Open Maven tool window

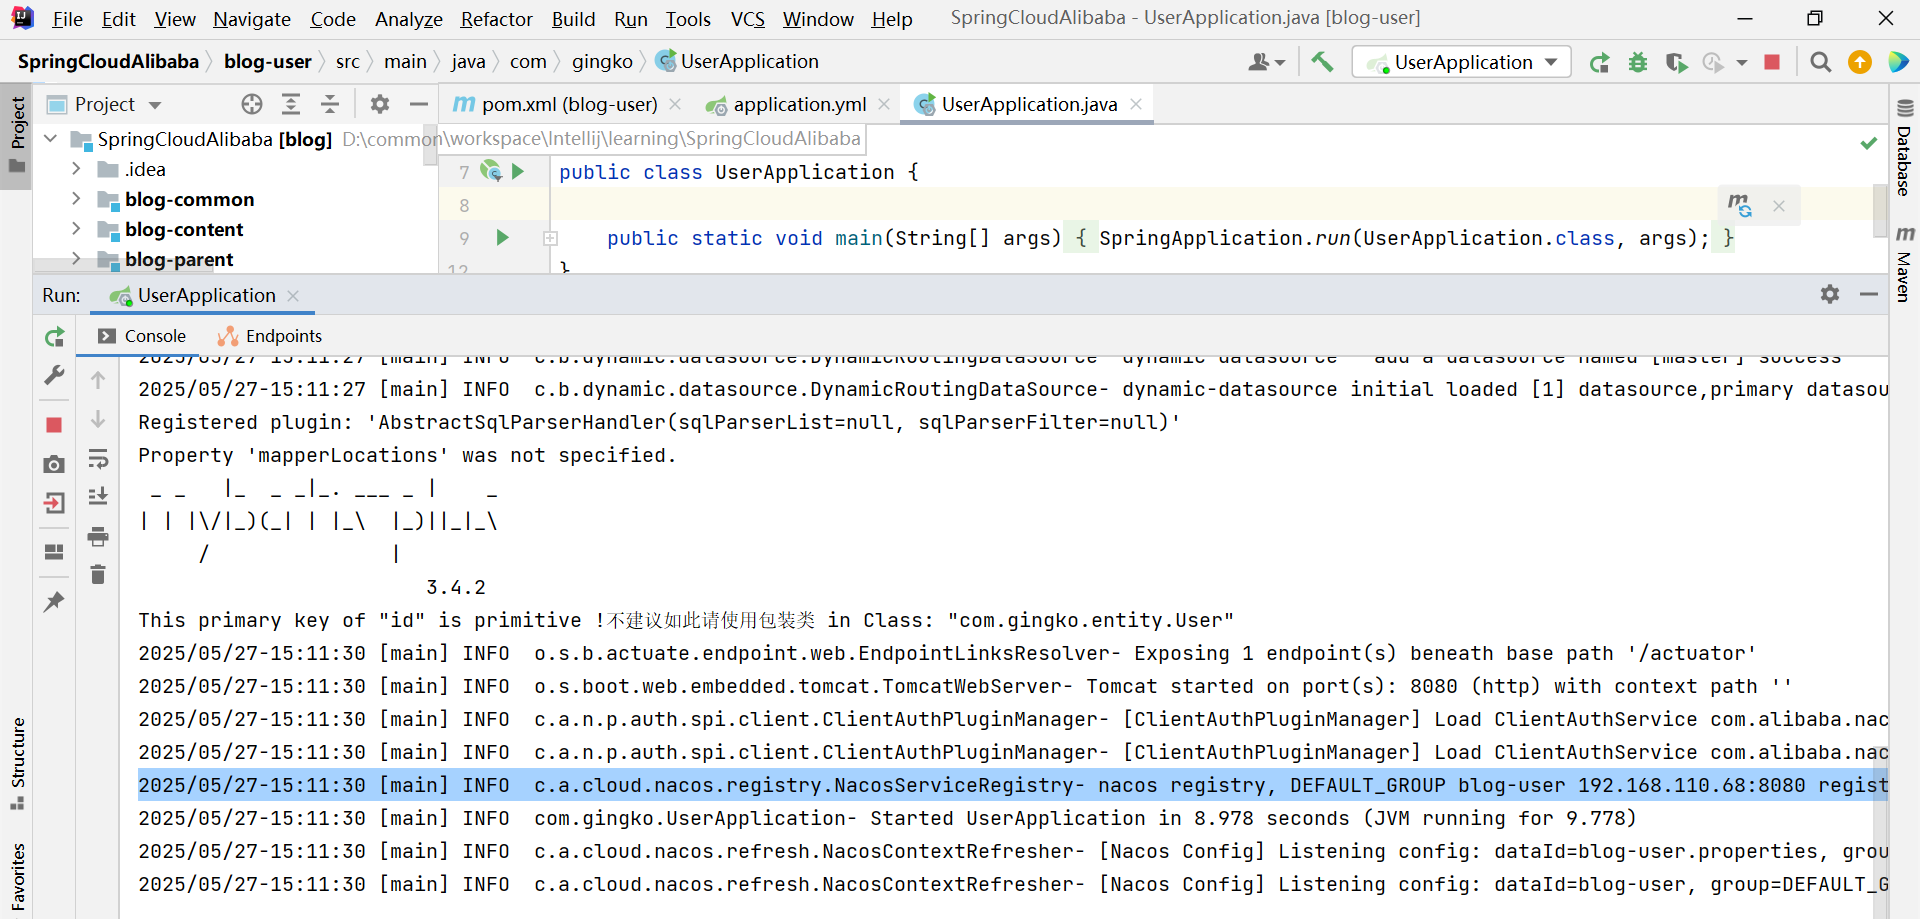(x=1904, y=264)
